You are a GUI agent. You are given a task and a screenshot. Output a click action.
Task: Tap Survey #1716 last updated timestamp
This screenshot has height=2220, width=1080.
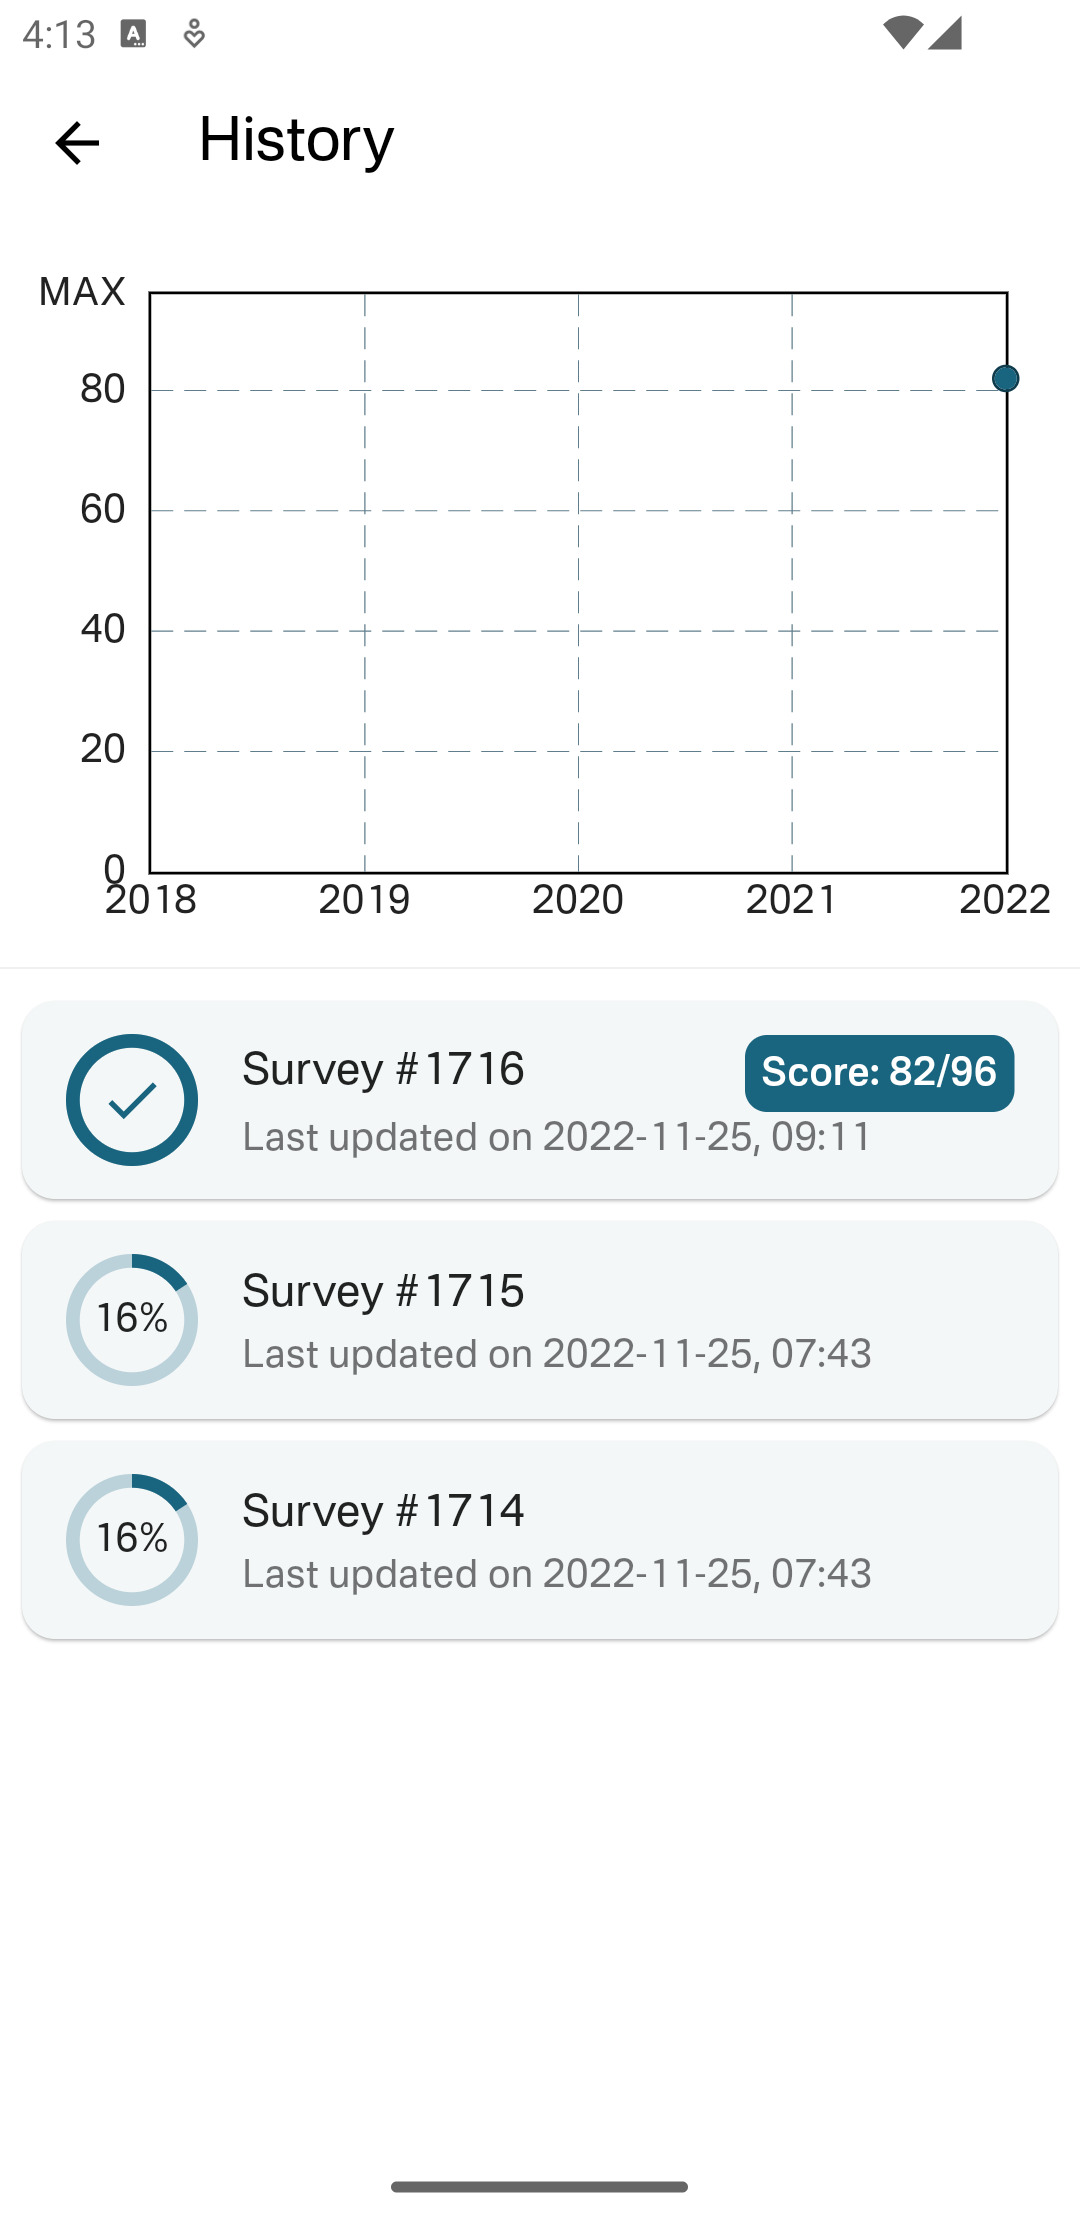click(x=557, y=1137)
